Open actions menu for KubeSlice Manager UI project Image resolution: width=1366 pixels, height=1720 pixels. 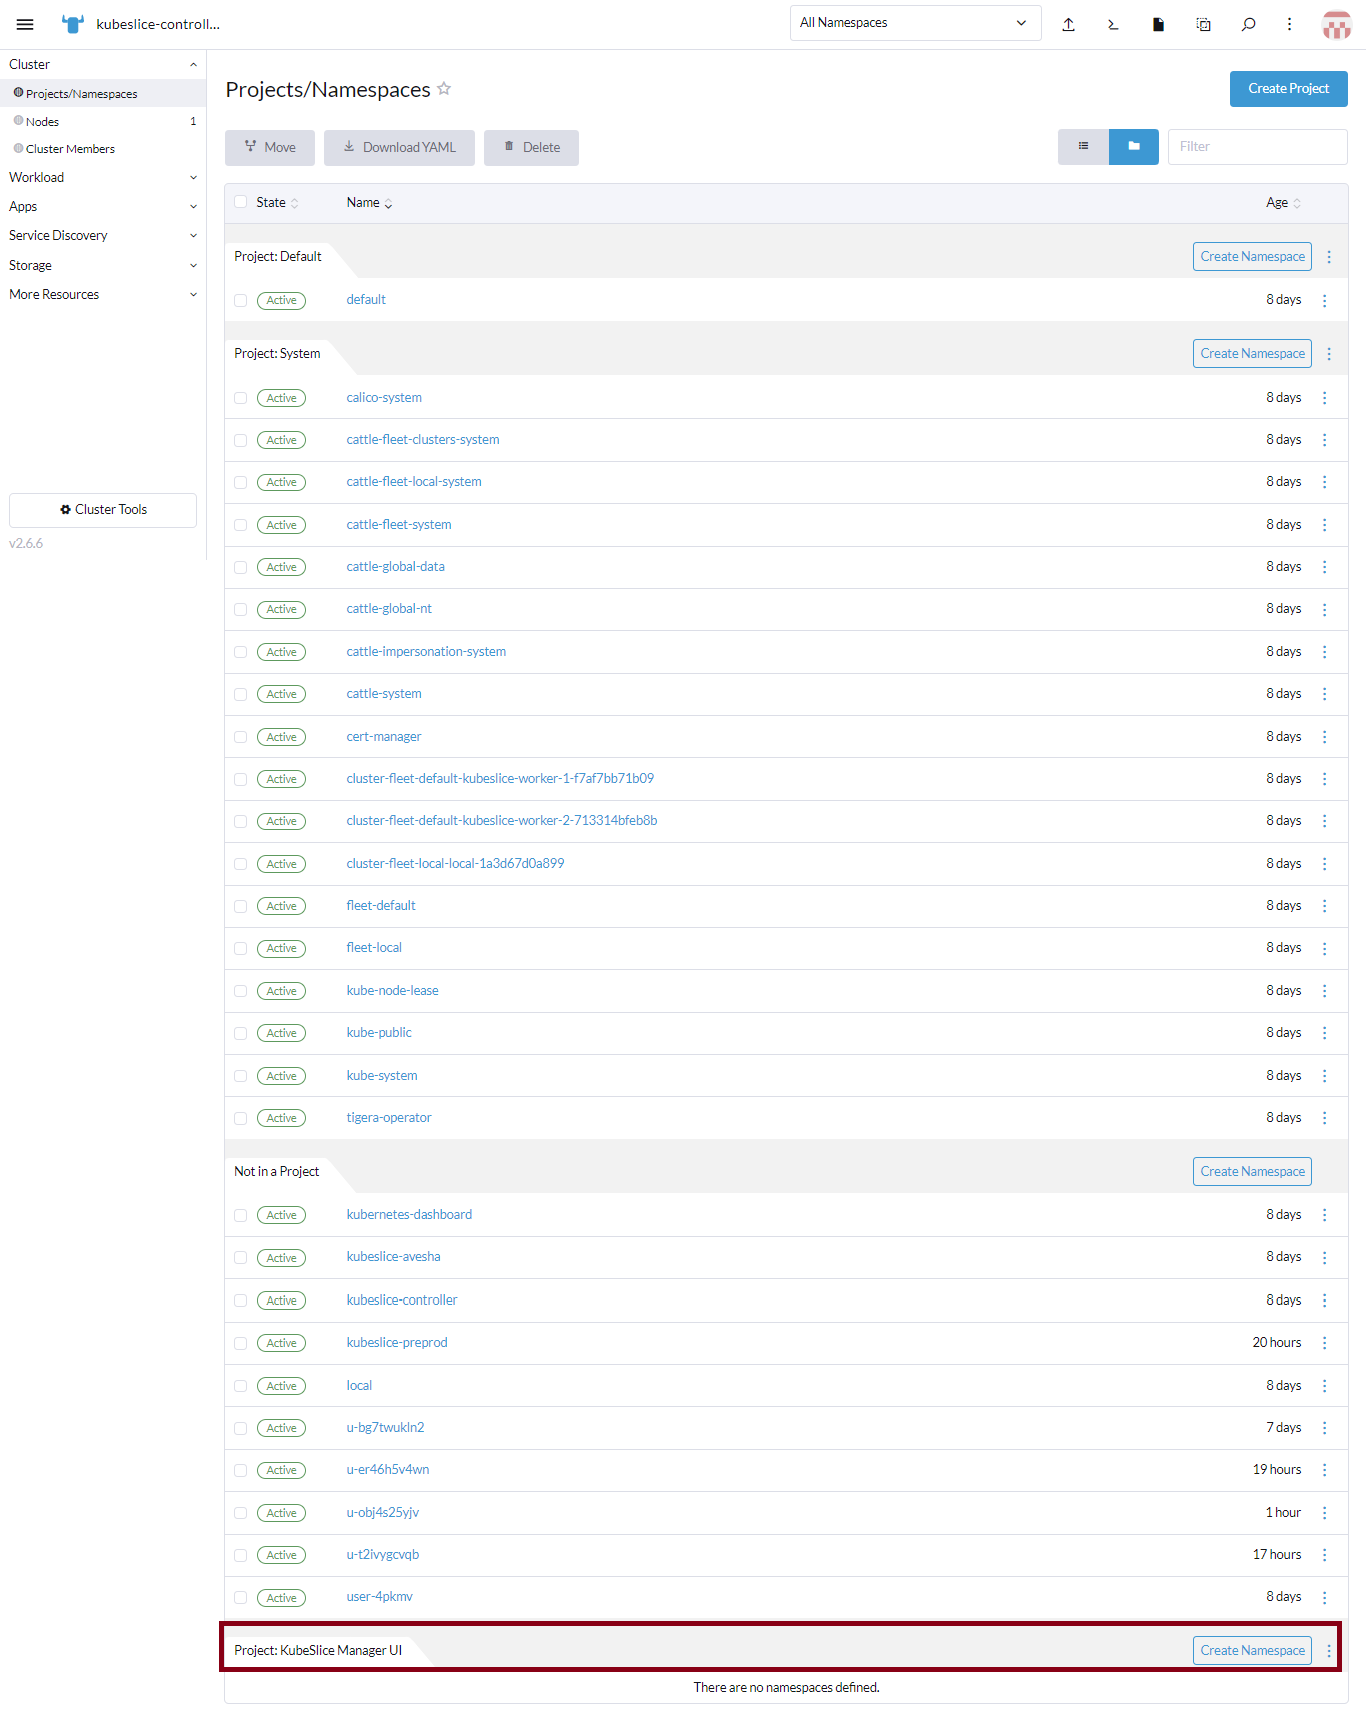(x=1329, y=1651)
